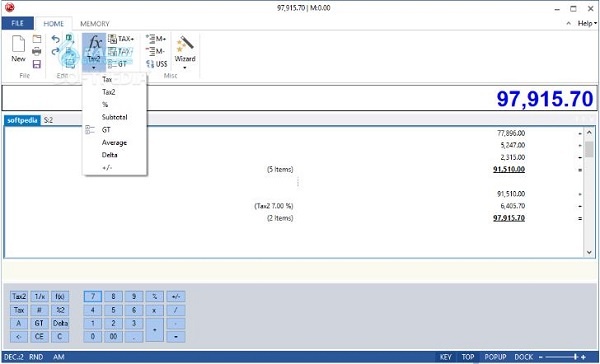Collapse the Tax2 function dropdown arrow

tap(94, 68)
